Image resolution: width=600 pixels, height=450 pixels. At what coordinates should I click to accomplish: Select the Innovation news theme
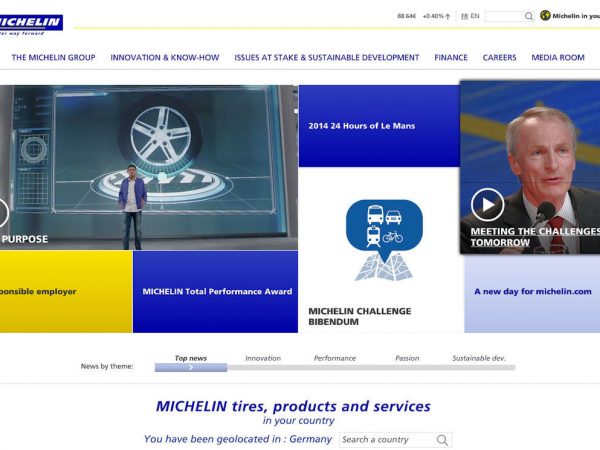(x=263, y=358)
